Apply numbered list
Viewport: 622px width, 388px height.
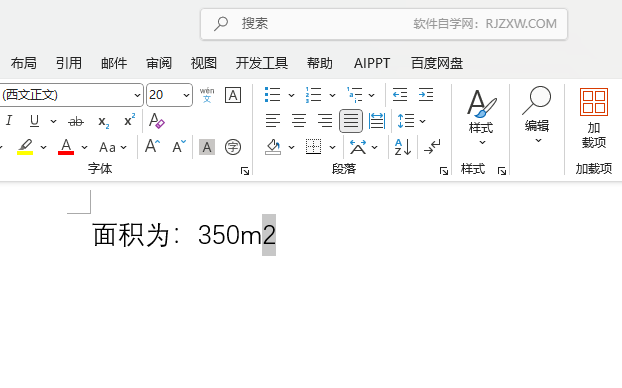click(x=313, y=95)
